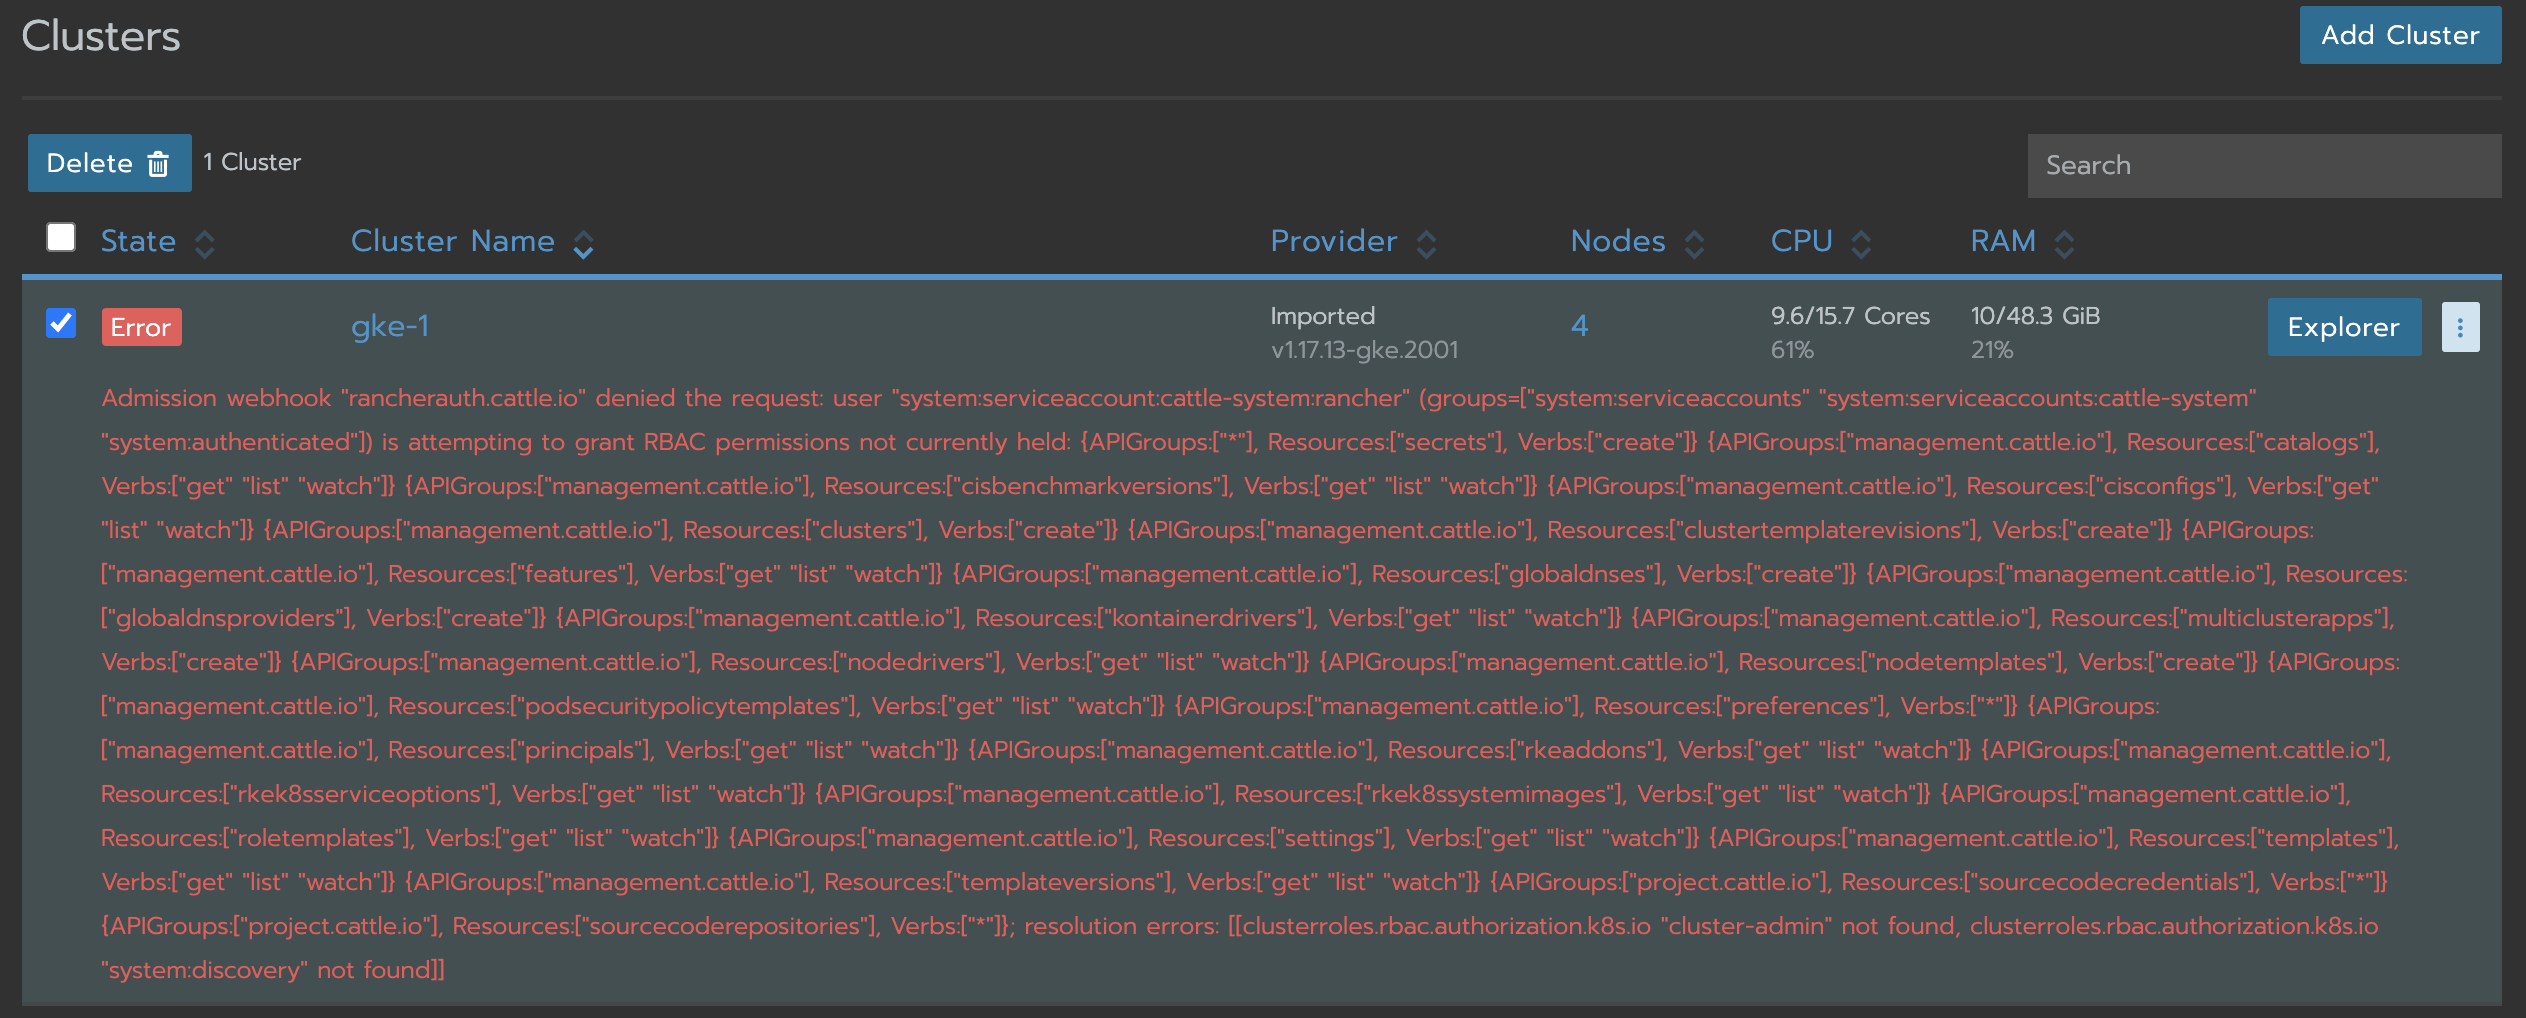Click the '1 Cluster' count label

point(252,162)
